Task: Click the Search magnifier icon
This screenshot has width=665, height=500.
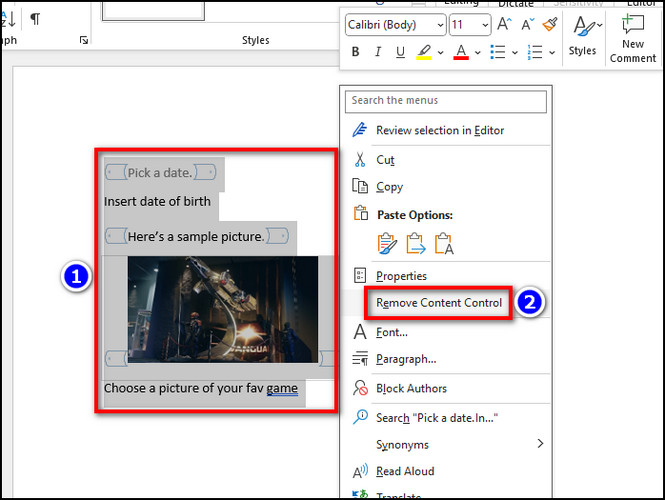Action: pyautogui.click(x=360, y=417)
